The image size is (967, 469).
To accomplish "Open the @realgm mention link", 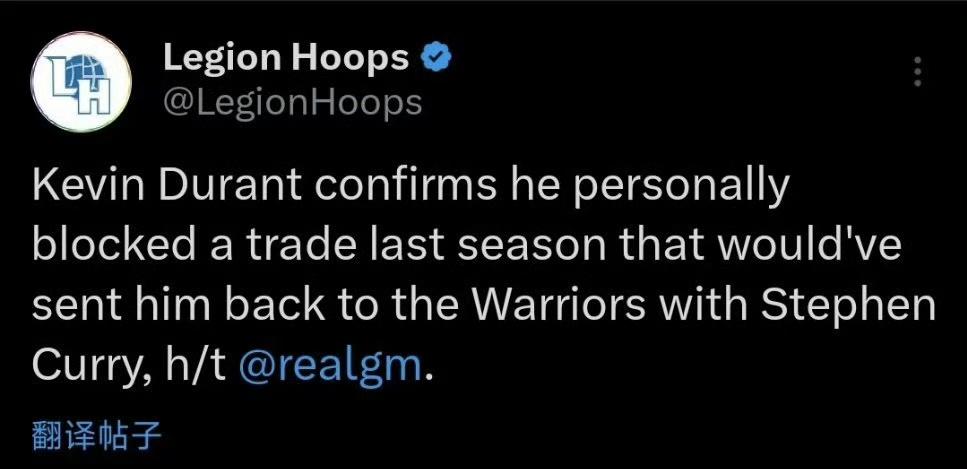I will click(328, 365).
